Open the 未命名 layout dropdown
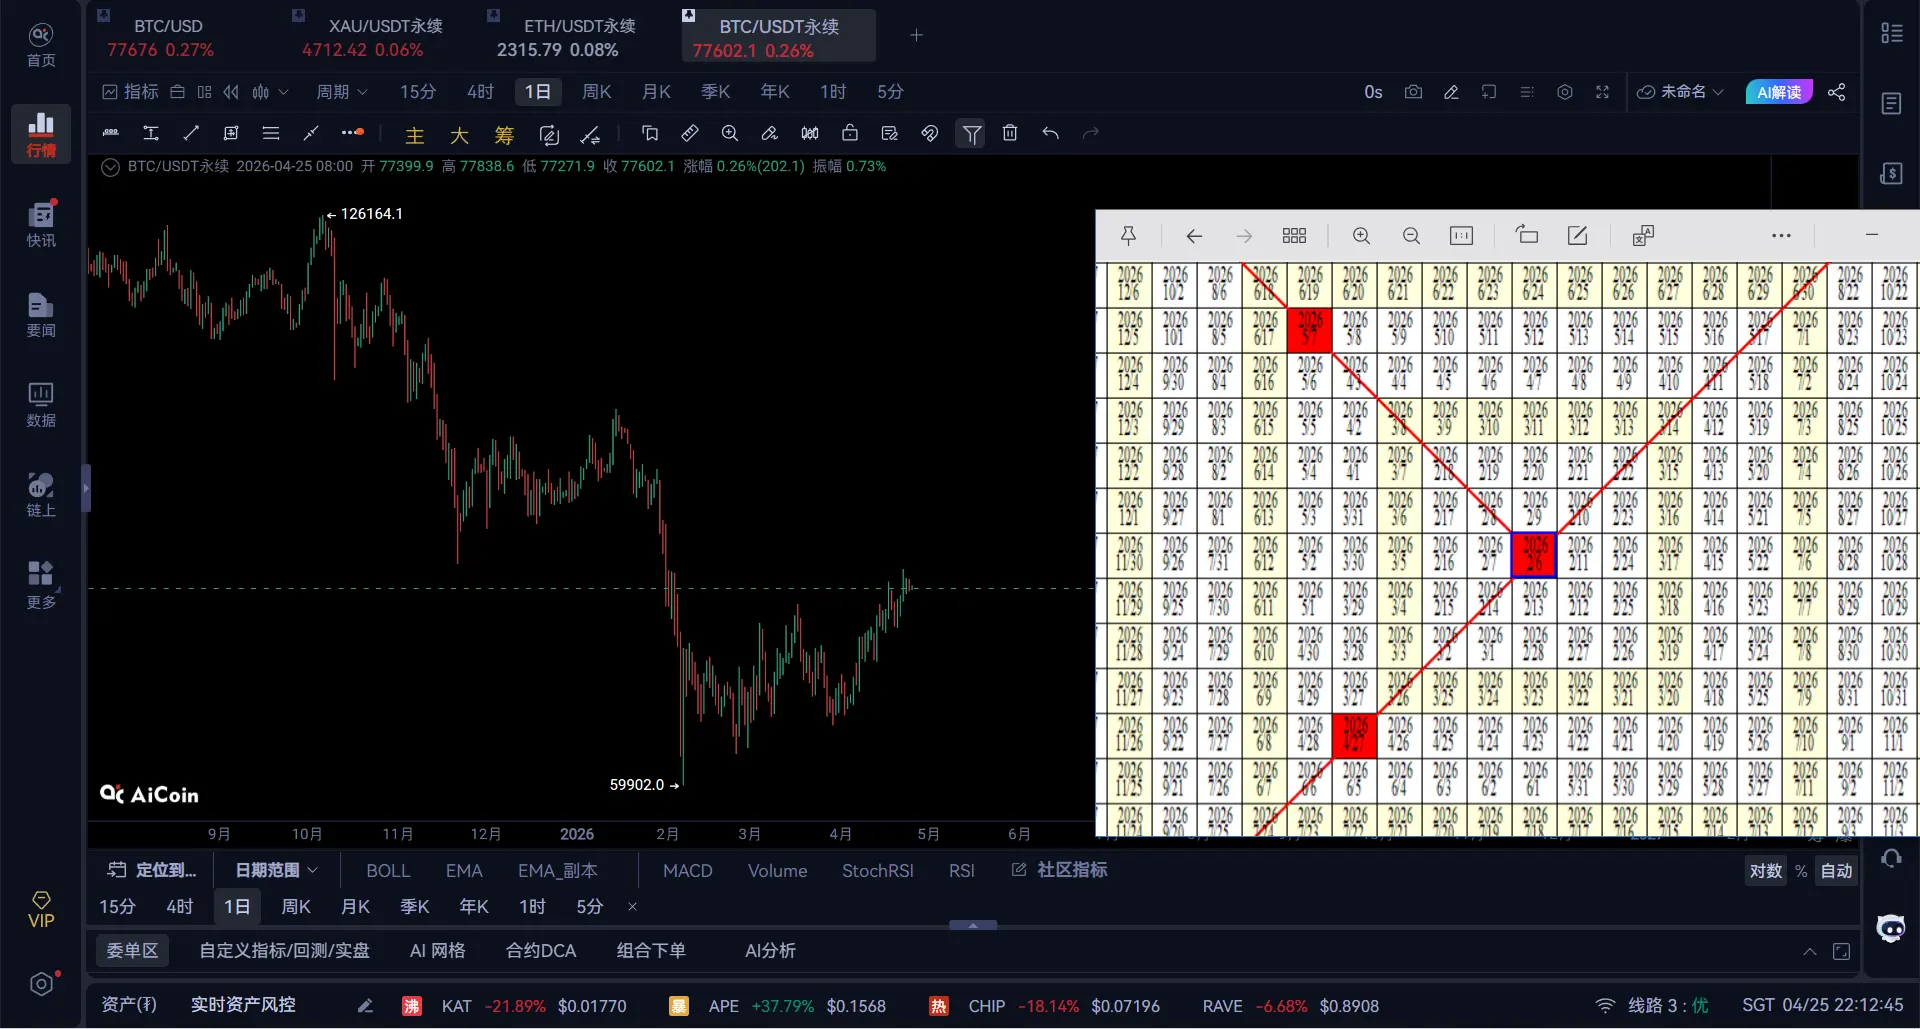1920x1029 pixels. click(1680, 92)
